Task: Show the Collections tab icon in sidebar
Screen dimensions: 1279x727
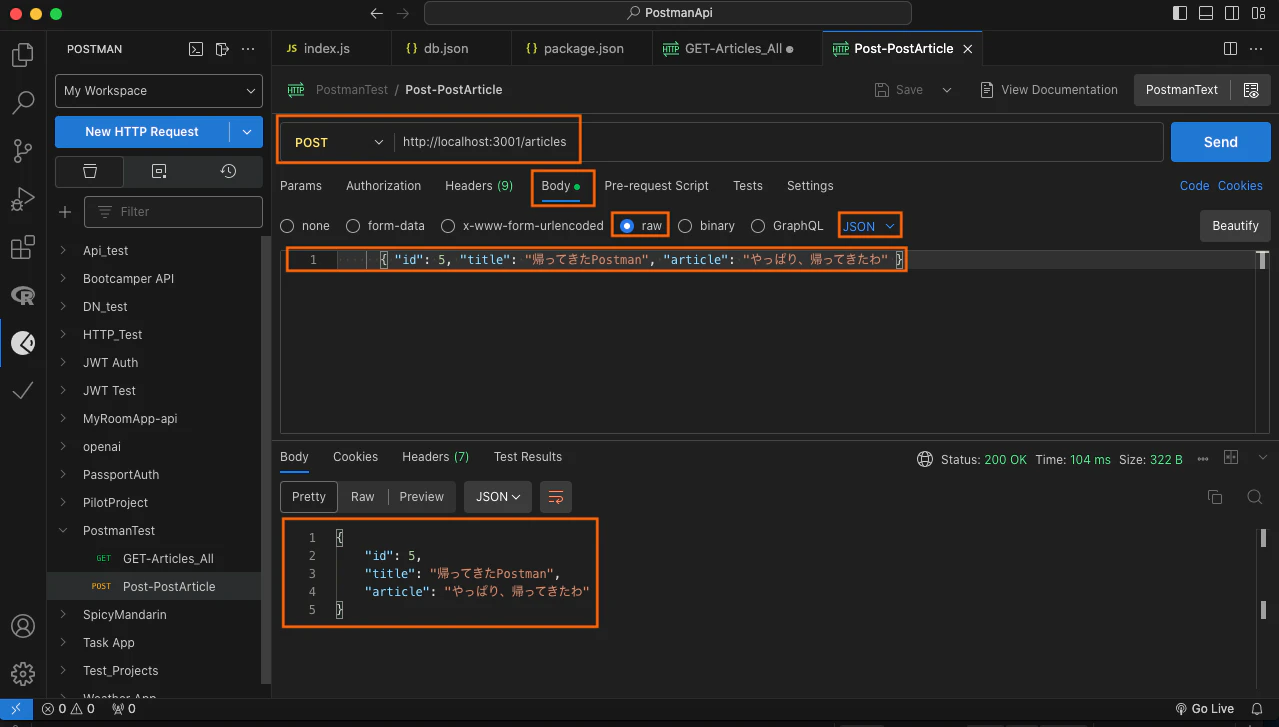Action: [x=90, y=171]
